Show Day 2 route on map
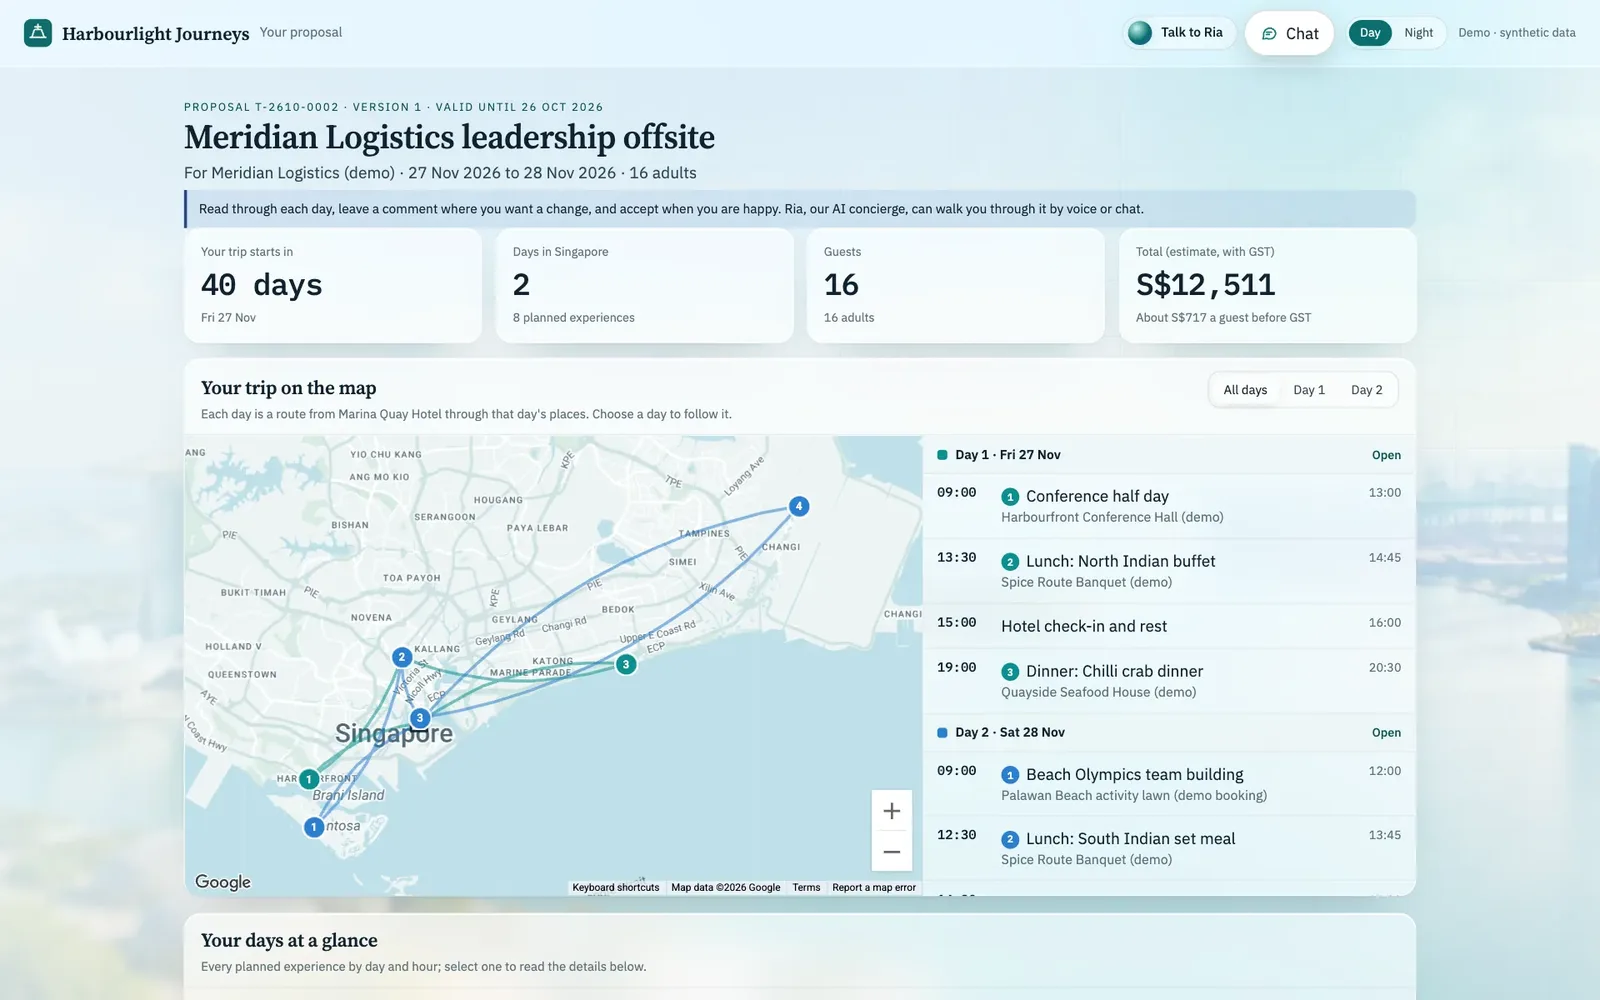Screen dimensions: 1600x1000 click(1367, 390)
